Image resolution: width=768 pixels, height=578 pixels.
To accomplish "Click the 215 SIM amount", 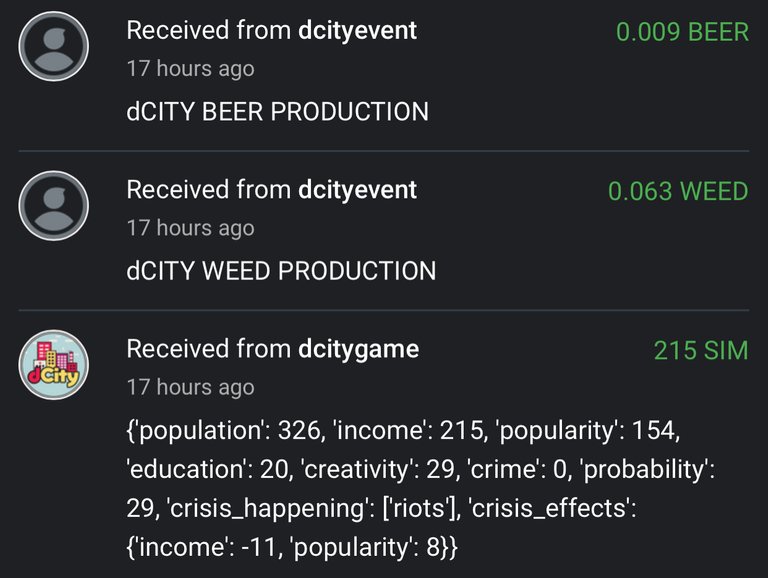I will coord(701,350).
